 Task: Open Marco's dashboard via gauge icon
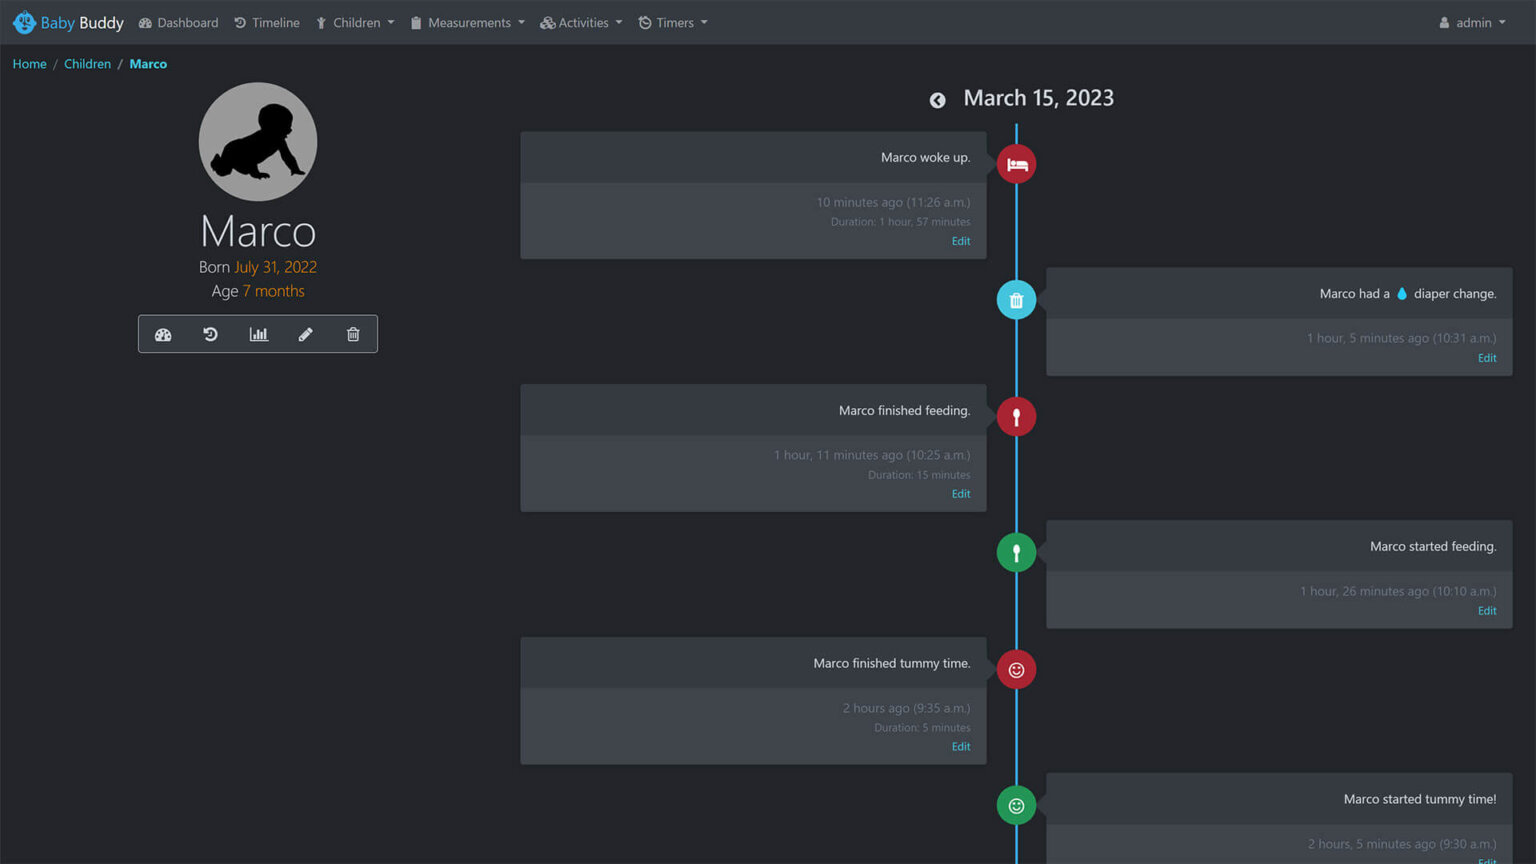click(x=163, y=334)
